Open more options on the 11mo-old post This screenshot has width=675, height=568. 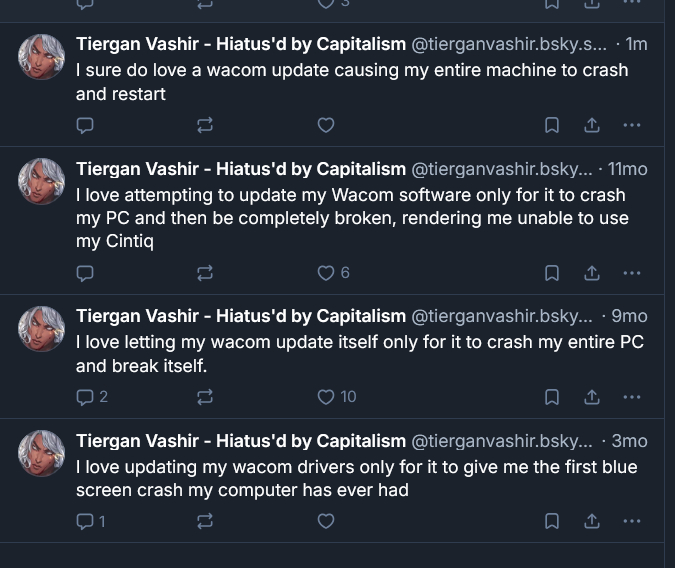click(631, 272)
